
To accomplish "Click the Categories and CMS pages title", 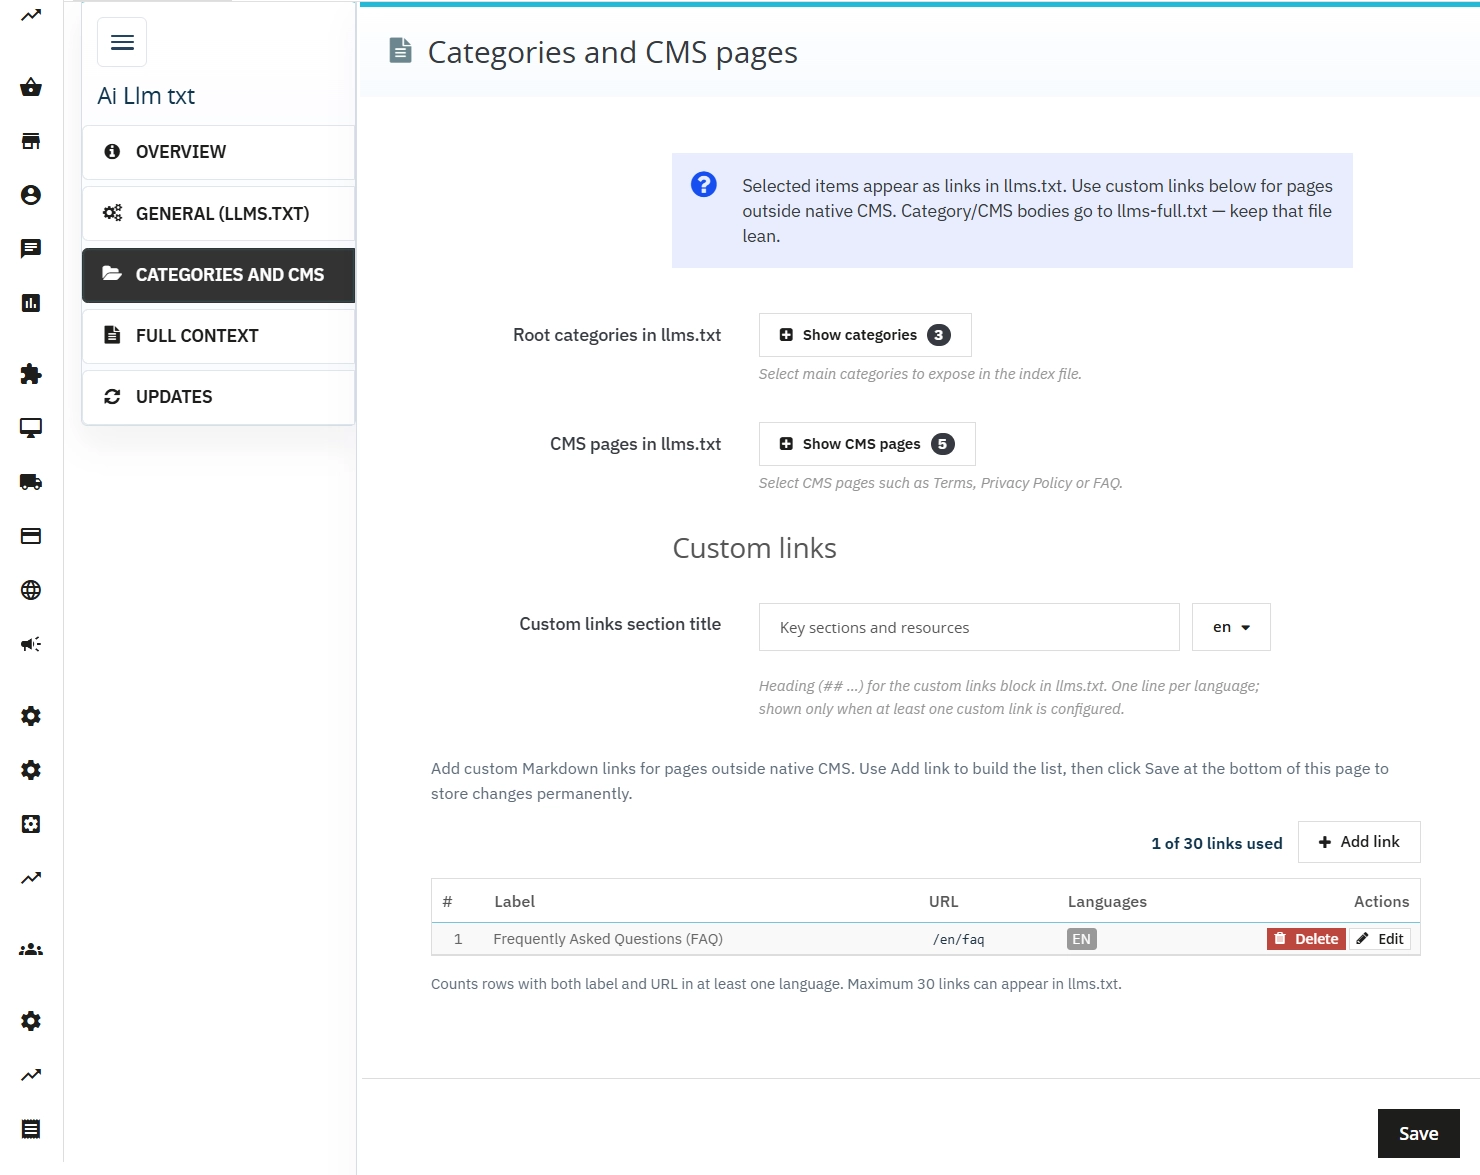I will pos(613,52).
